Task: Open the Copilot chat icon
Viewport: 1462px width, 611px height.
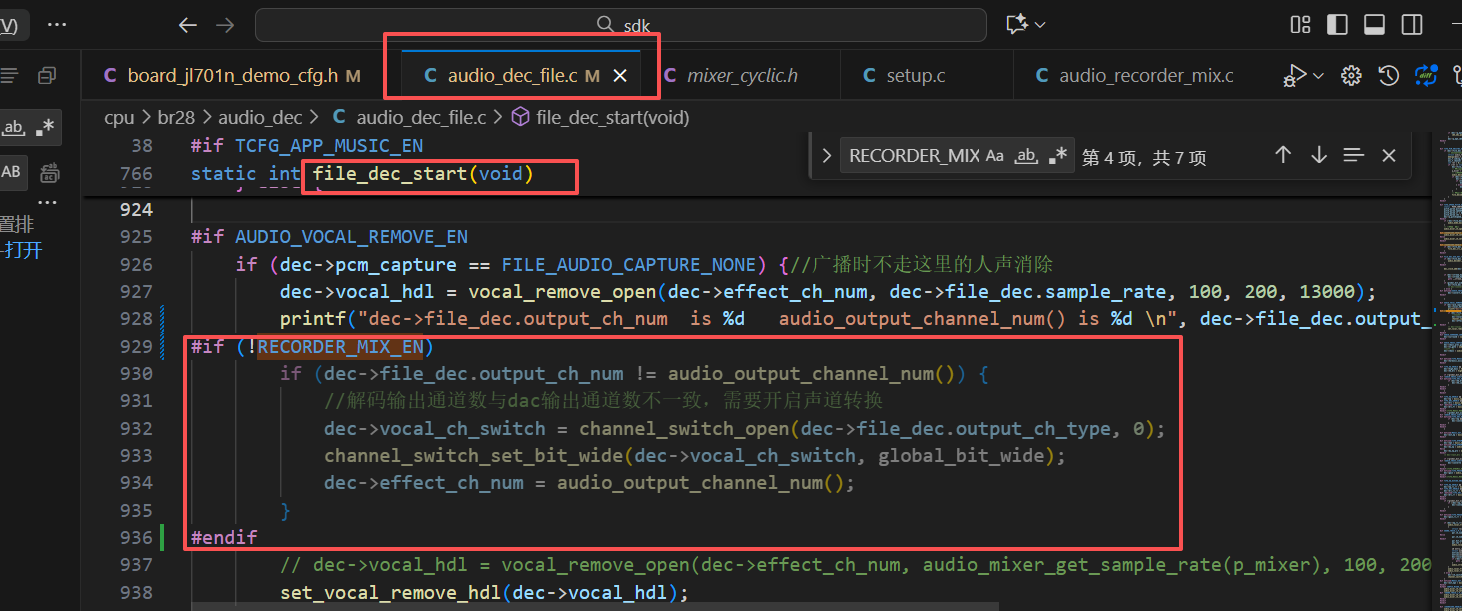Action: pos(1016,25)
